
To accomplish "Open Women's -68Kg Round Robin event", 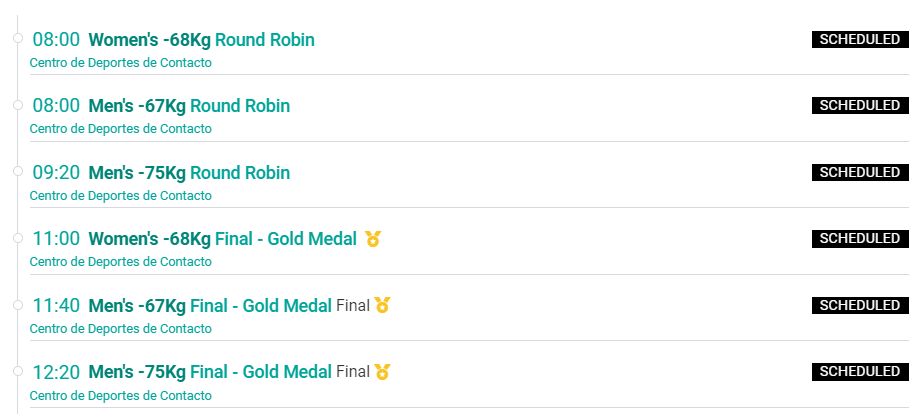I will tap(202, 40).
